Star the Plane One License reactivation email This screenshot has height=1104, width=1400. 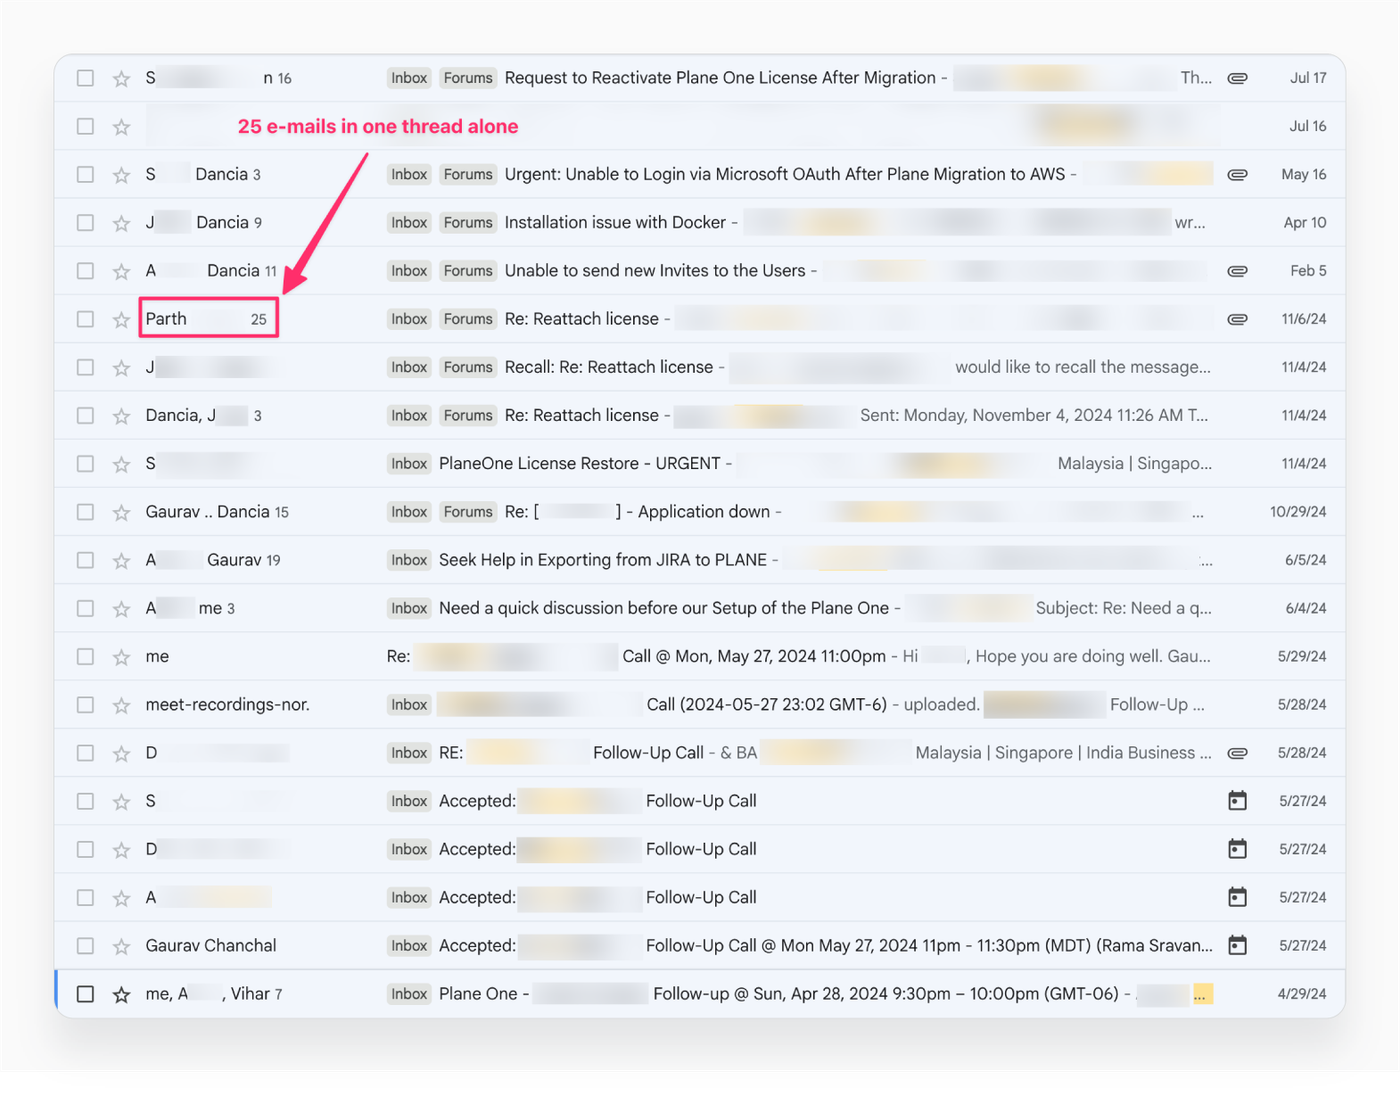pos(121,78)
